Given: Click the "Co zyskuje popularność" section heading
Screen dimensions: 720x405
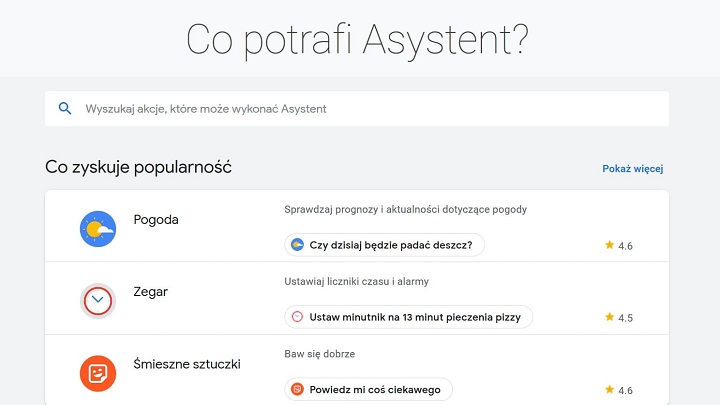Looking at the screenshot, I should pyautogui.click(x=138, y=167).
